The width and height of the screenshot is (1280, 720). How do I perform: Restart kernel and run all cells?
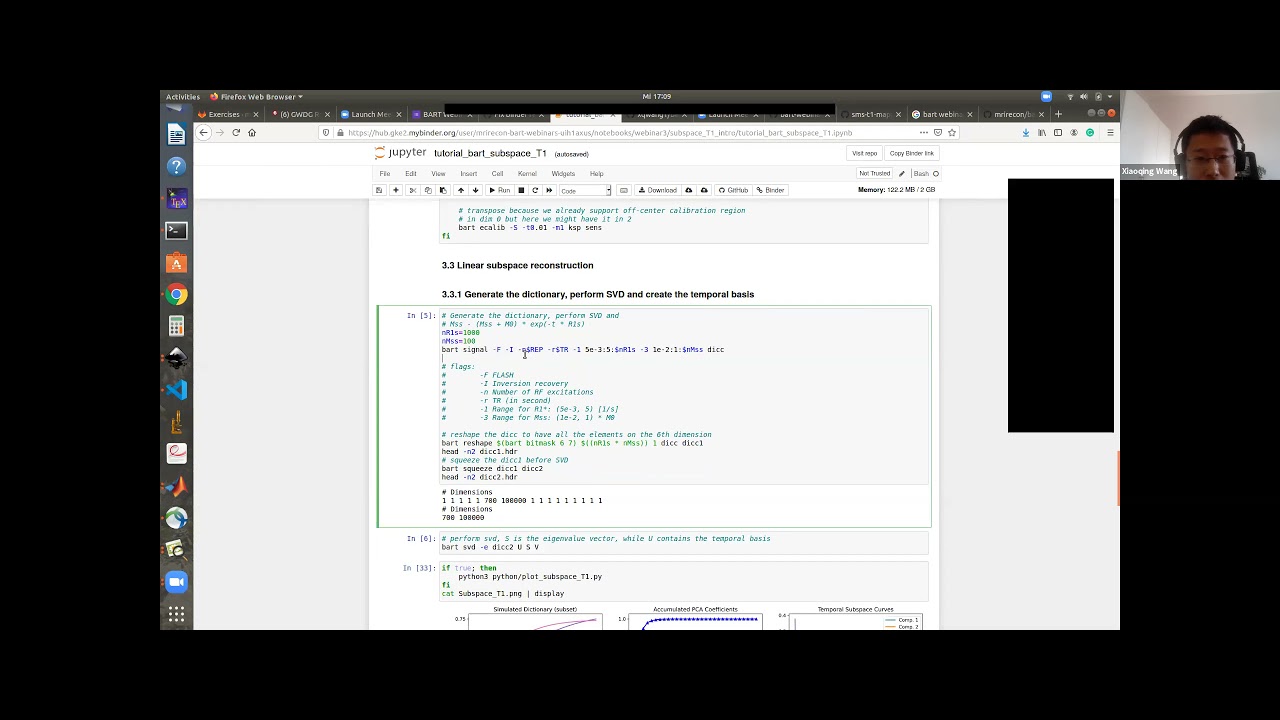[549, 190]
